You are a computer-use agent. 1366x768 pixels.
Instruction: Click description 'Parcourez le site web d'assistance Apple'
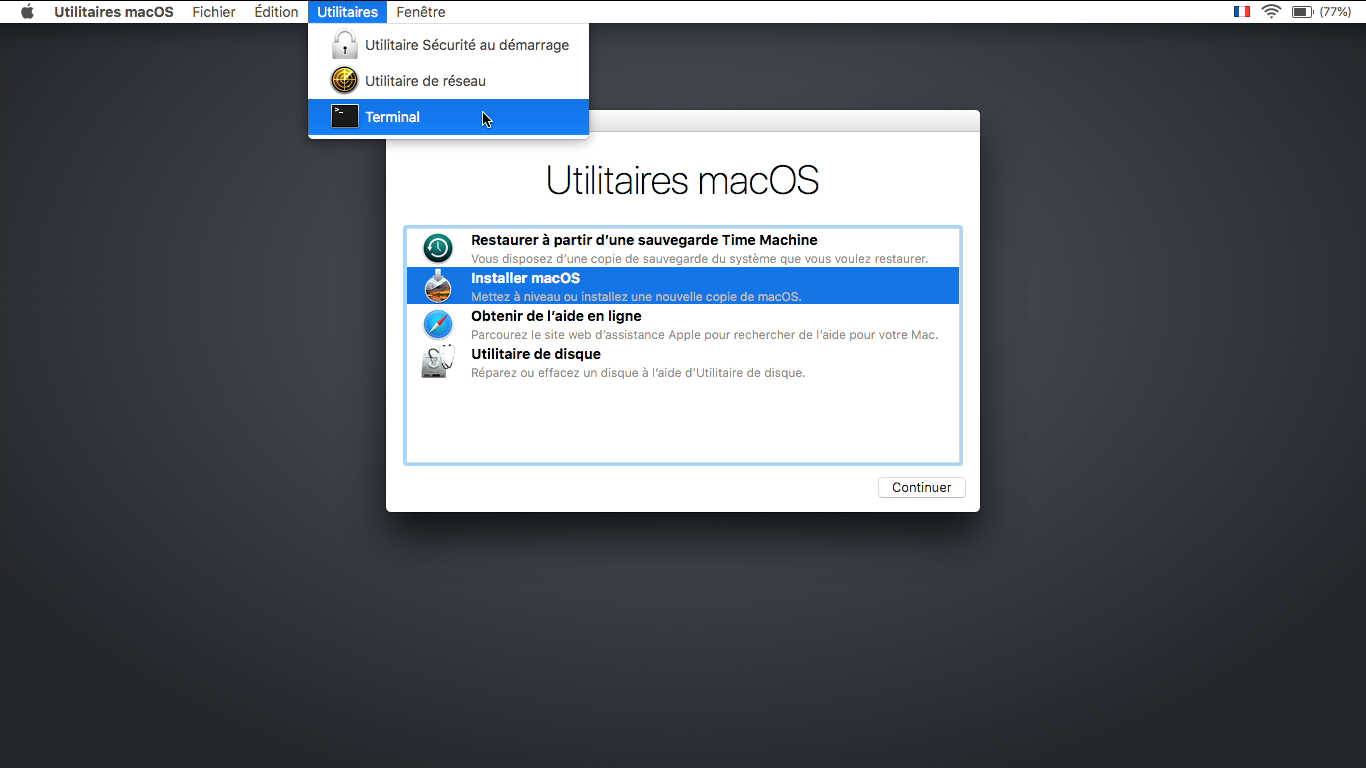[x=704, y=335]
